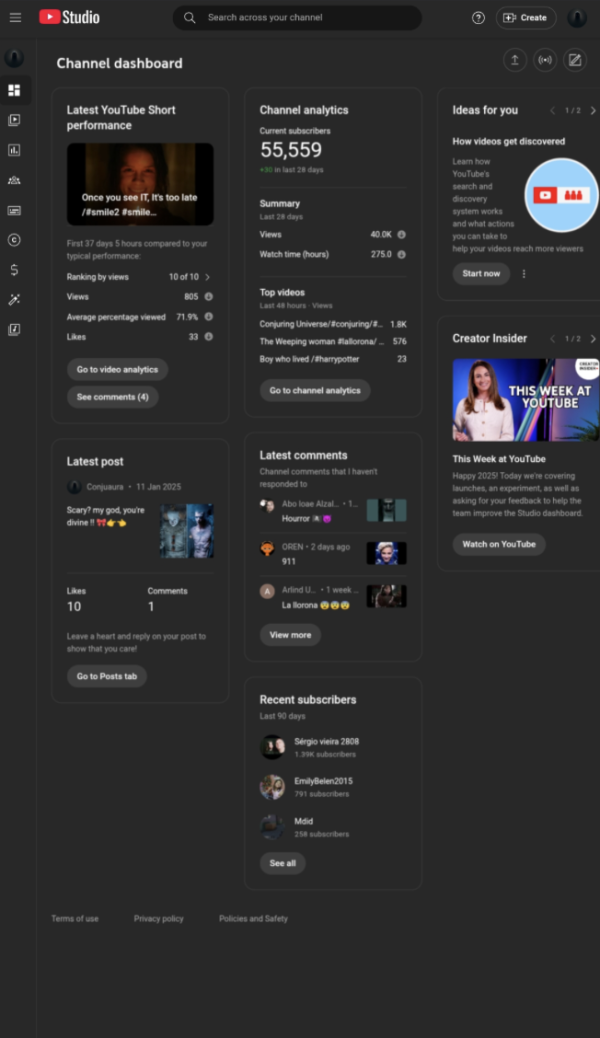Open the Customization magic wand icon
Viewport: 600px width, 1038px height.
pos(14,299)
